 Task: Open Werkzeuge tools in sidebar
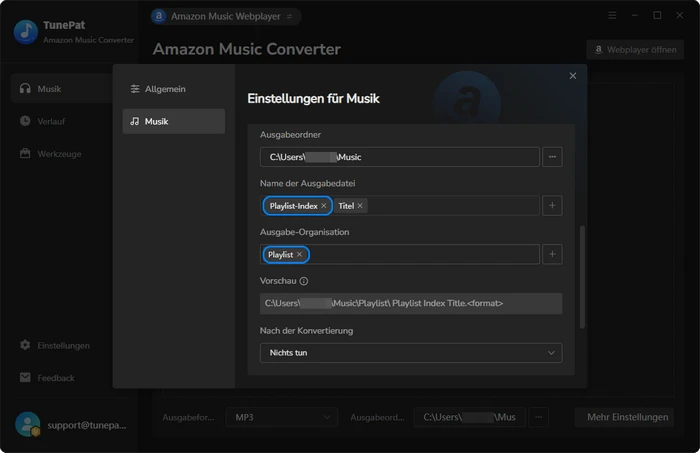point(50,154)
